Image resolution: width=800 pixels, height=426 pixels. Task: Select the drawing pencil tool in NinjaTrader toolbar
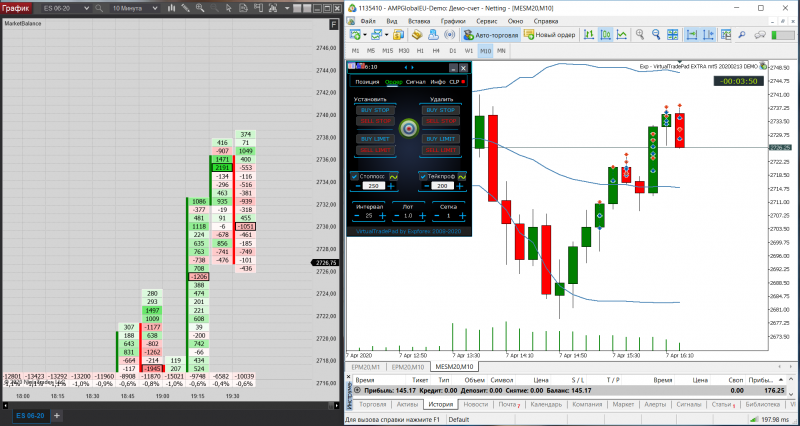pyautogui.click(x=186, y=8)
